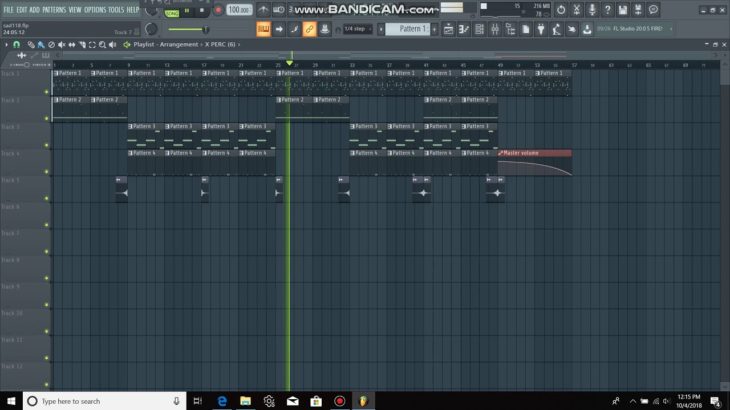Select the Slice tool

pyautogui.click(x=82, y=45)
